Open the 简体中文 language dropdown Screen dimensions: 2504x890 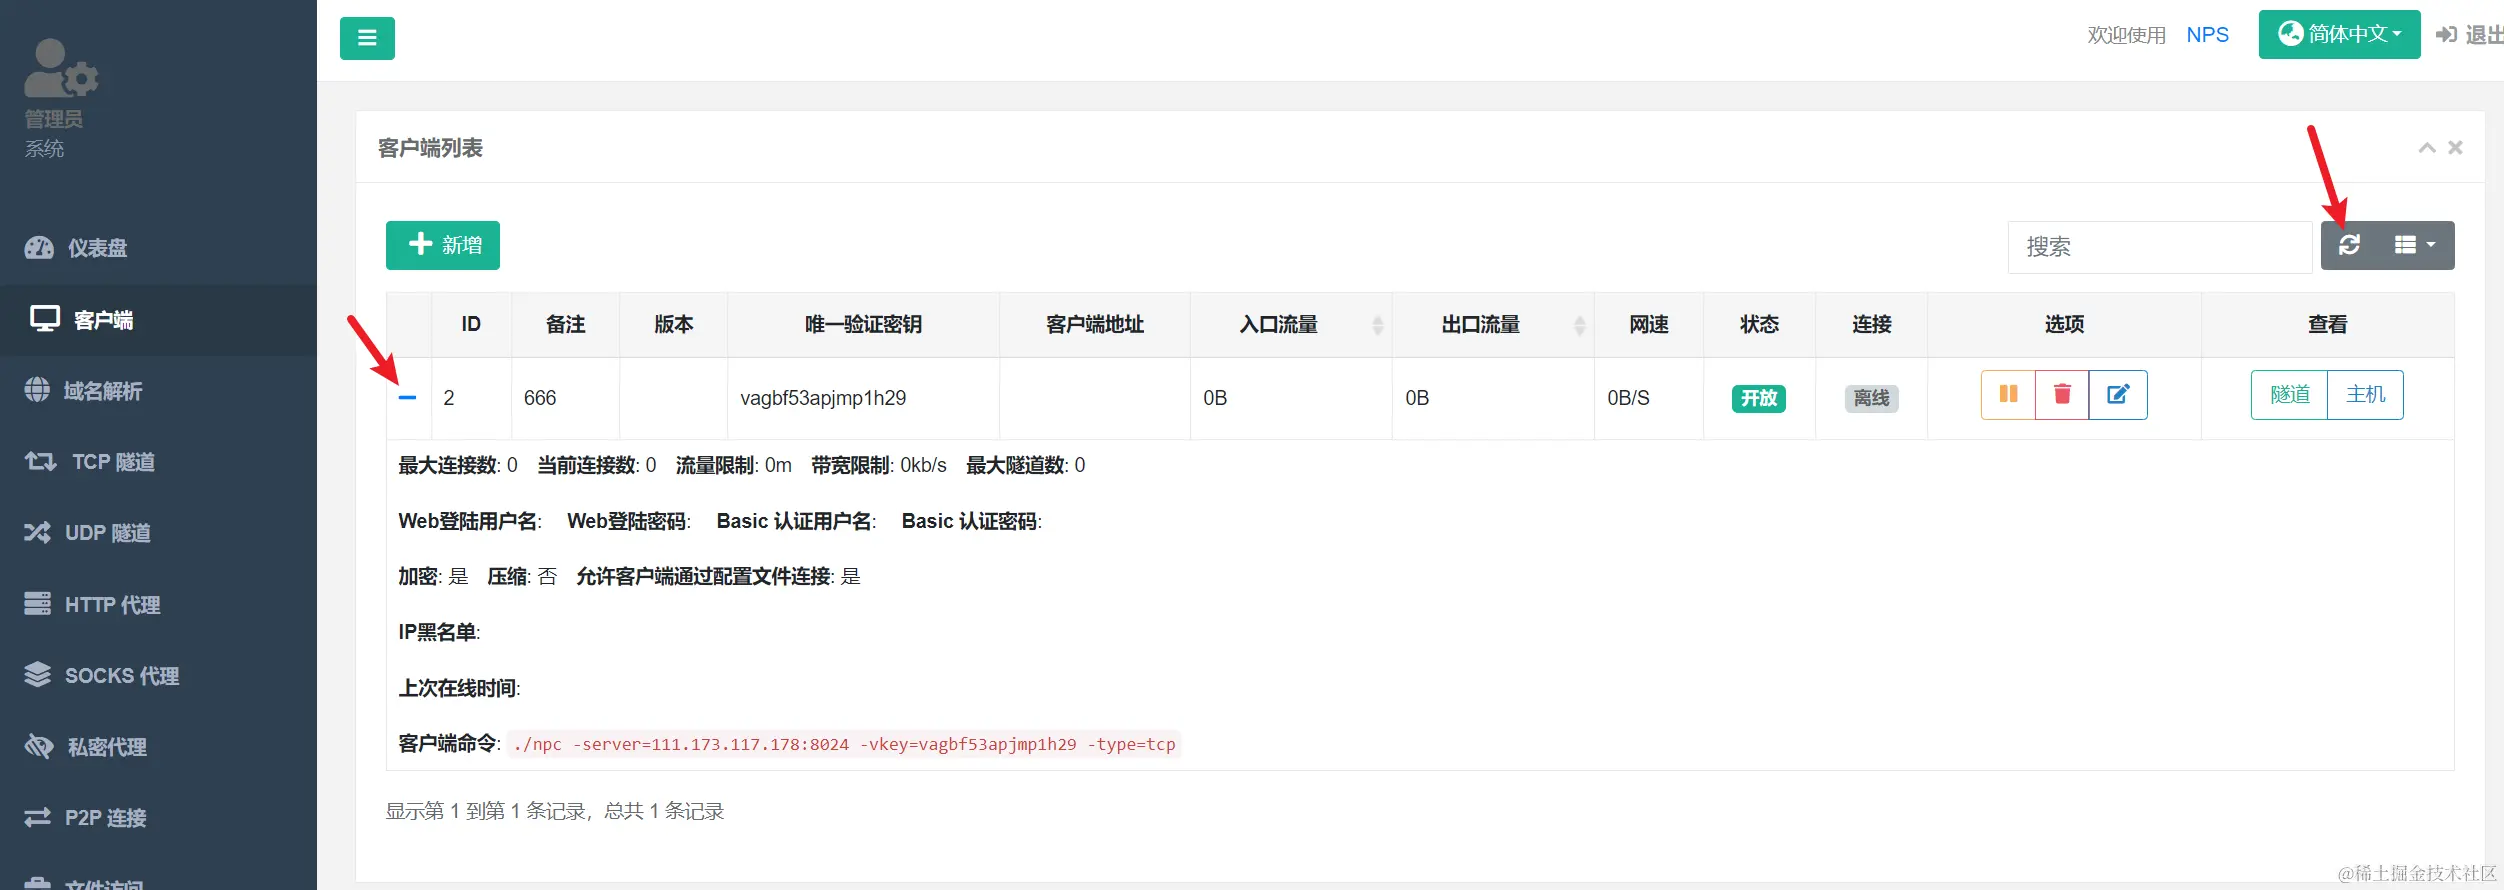click(2339, 34)
